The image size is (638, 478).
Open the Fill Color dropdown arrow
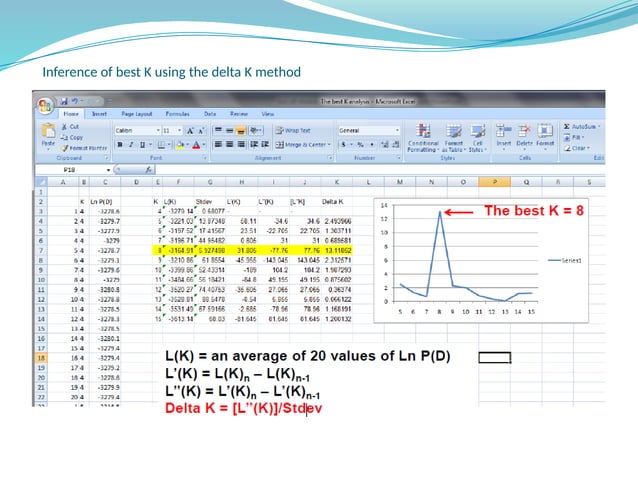pos(188,144)
